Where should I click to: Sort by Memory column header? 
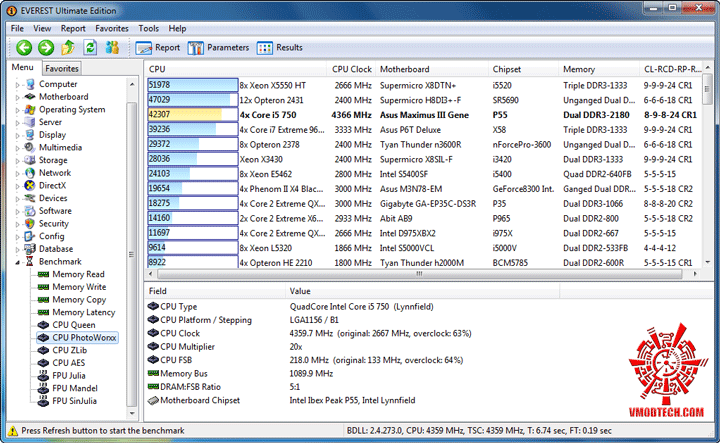599,69
